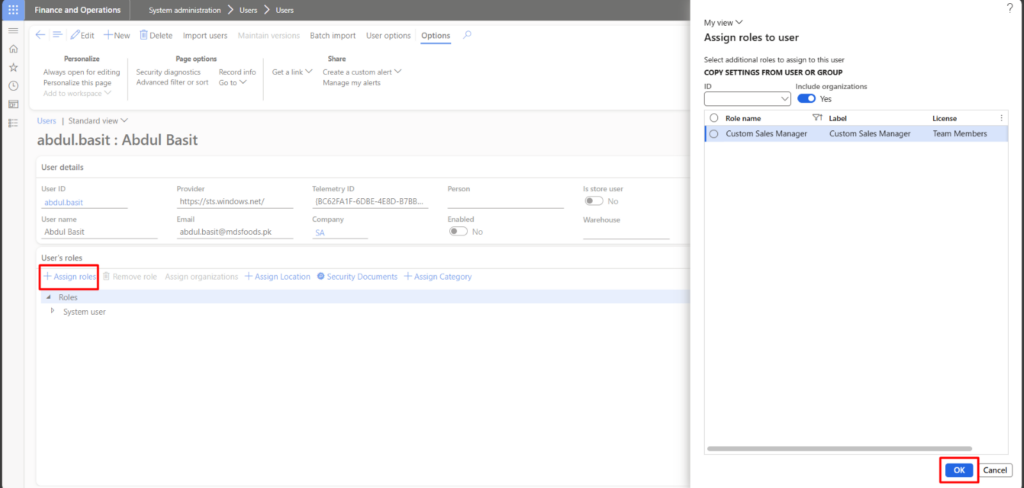1024x488 pixels.
Task: Toggle the Is store user switch
Action: pos(594,201)
